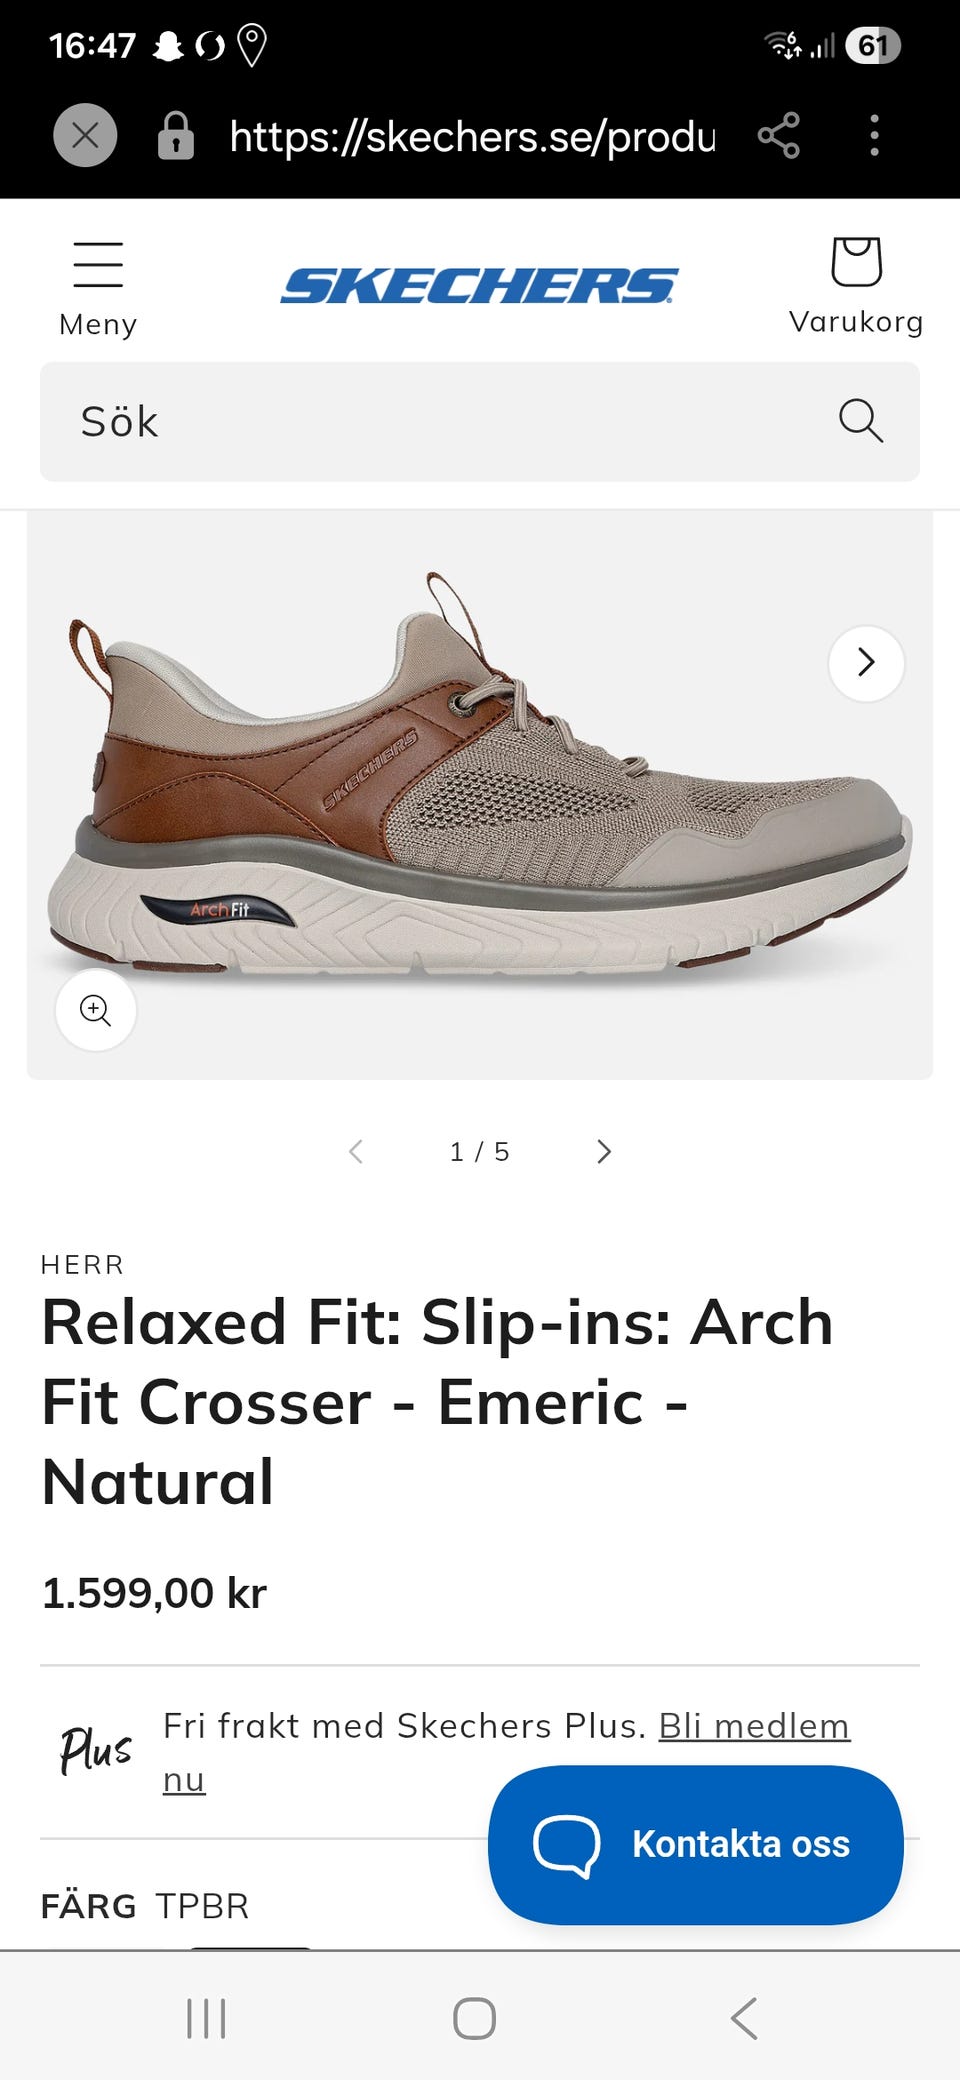Tap the Android home button
The height and width of the screenshot is (2080, 960).
coord(474,2018)
